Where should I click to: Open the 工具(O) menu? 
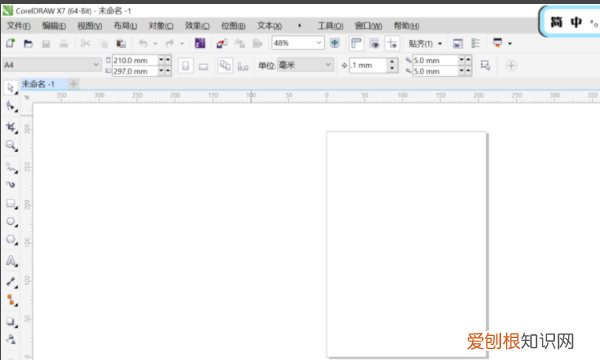tap(331, 26)
